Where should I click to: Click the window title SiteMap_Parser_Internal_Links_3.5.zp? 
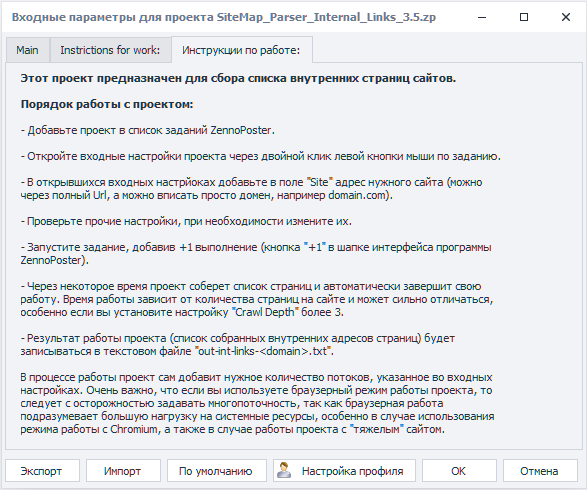(326, 17)
